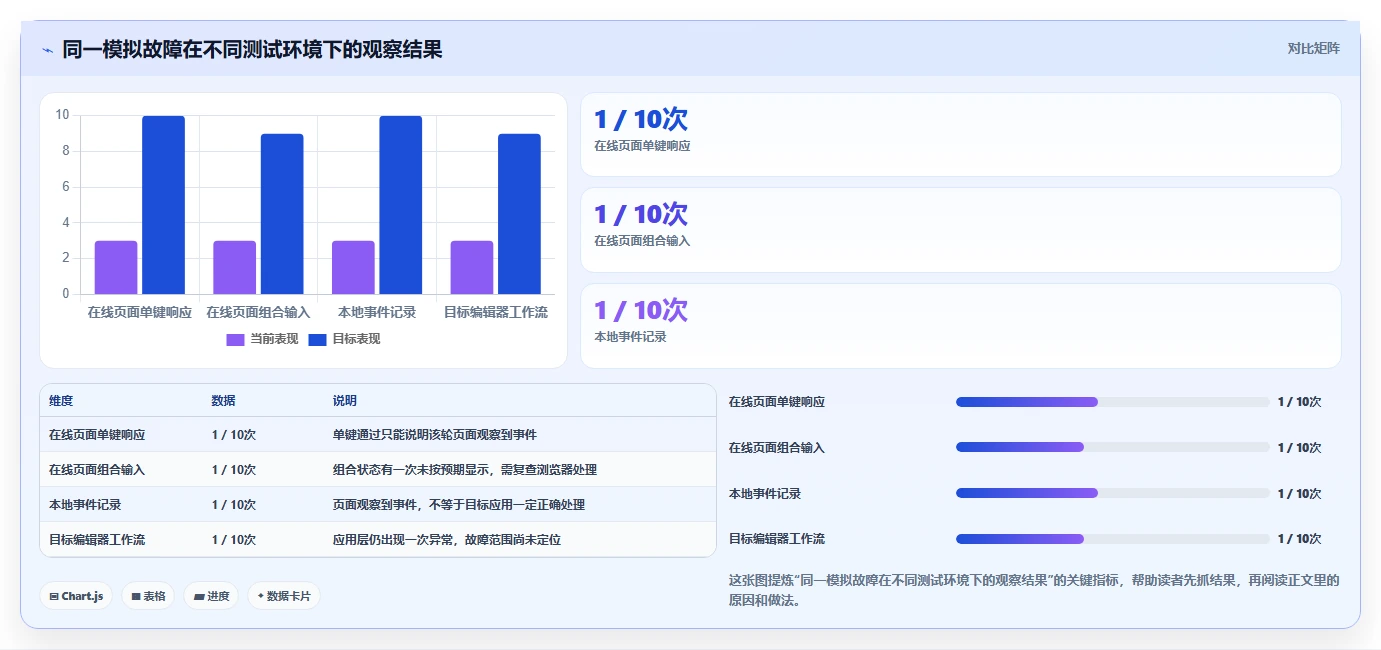
Task: Click the 在线页面组合输入 chart axis label
Action: (x=258, y=313)
